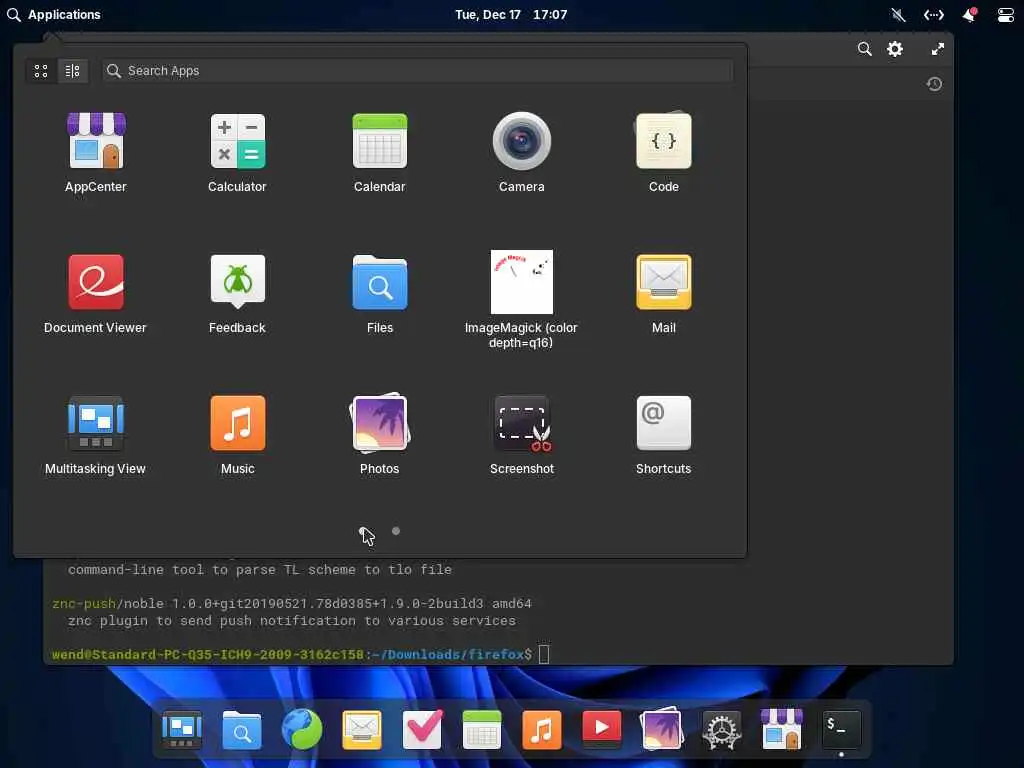
Task: Open AppCenter from the app grid
Action: (96, 153)
